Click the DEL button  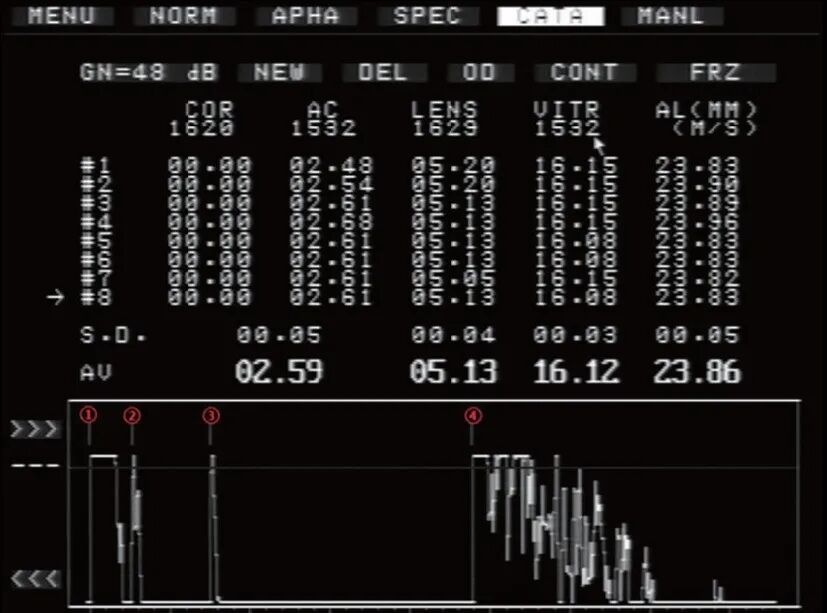pos(383,72)
